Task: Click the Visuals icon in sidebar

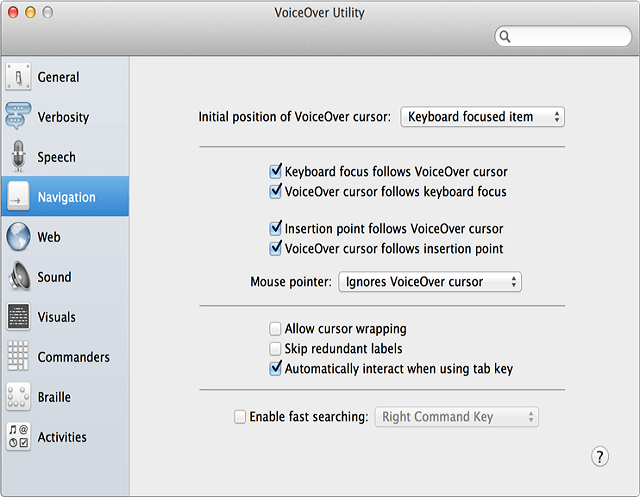Action: [x=19, y=317]
